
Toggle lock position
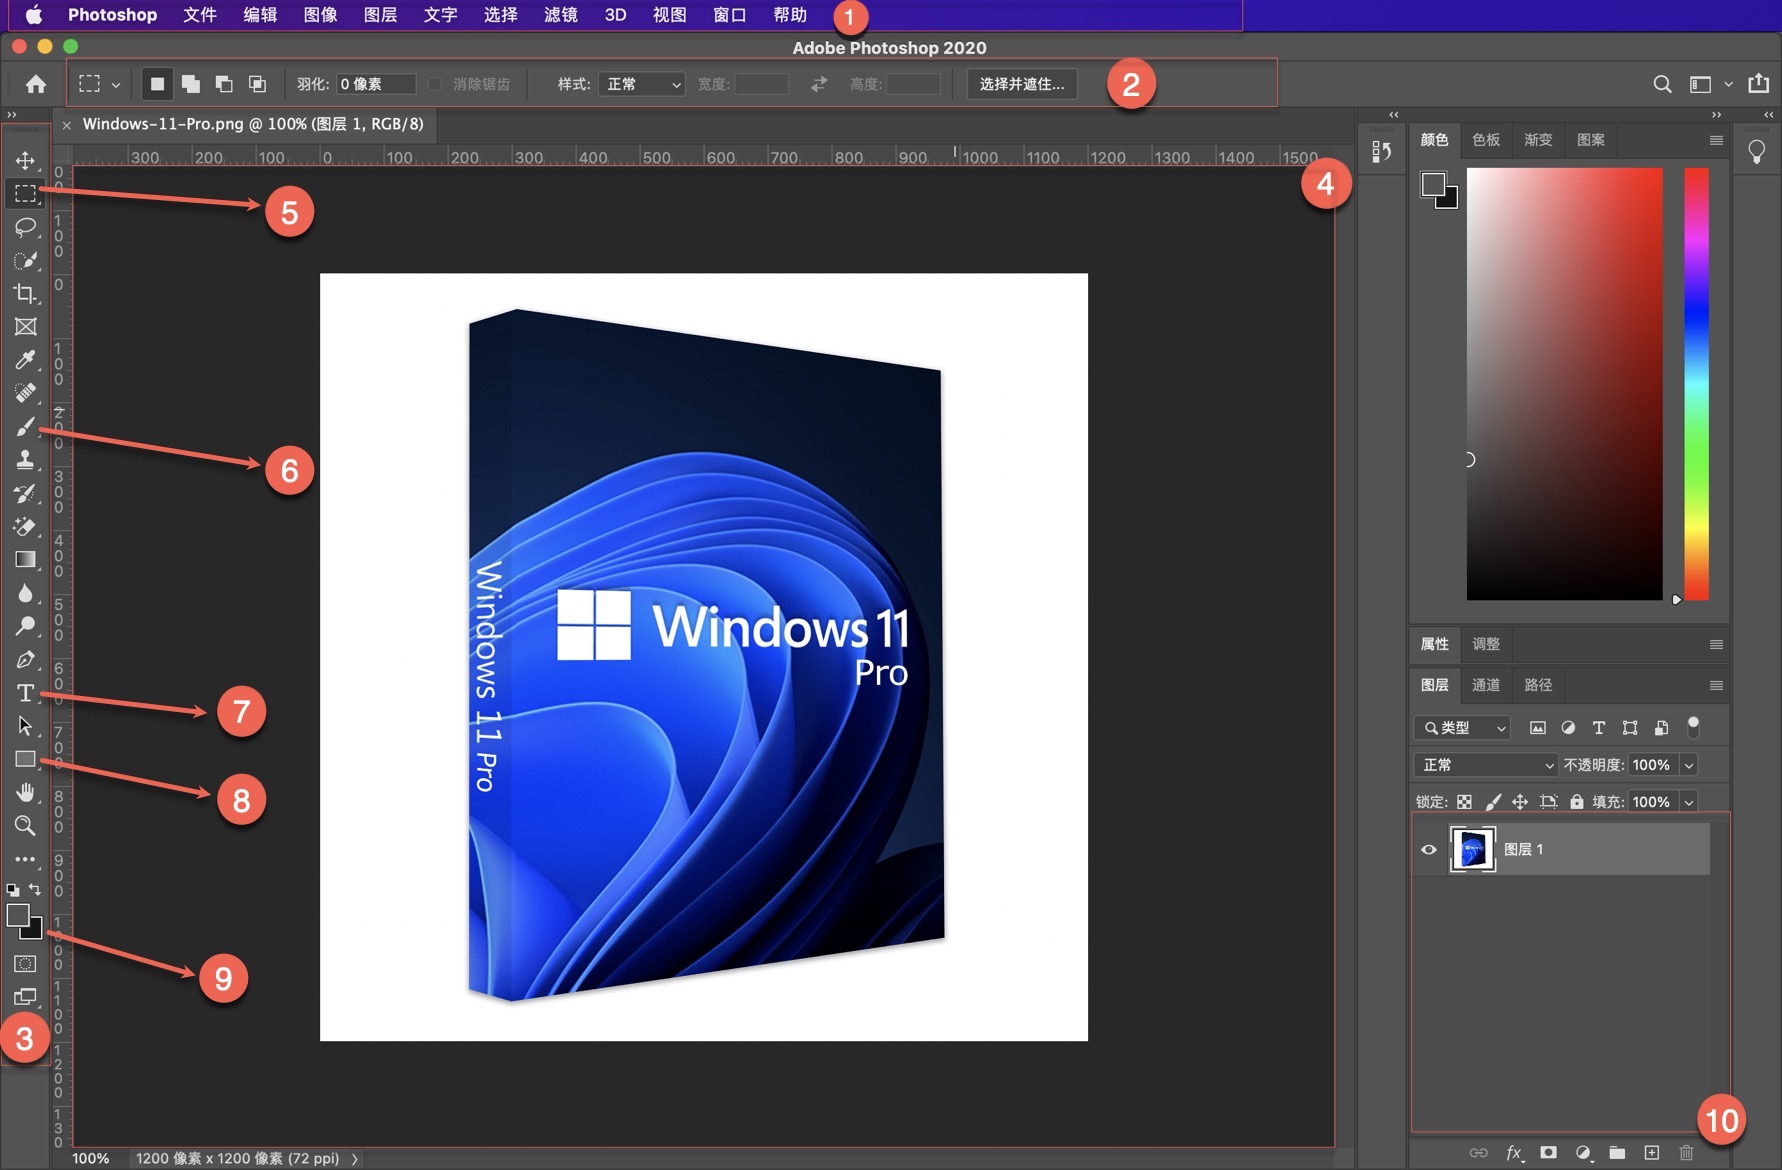coord(1520,802)
